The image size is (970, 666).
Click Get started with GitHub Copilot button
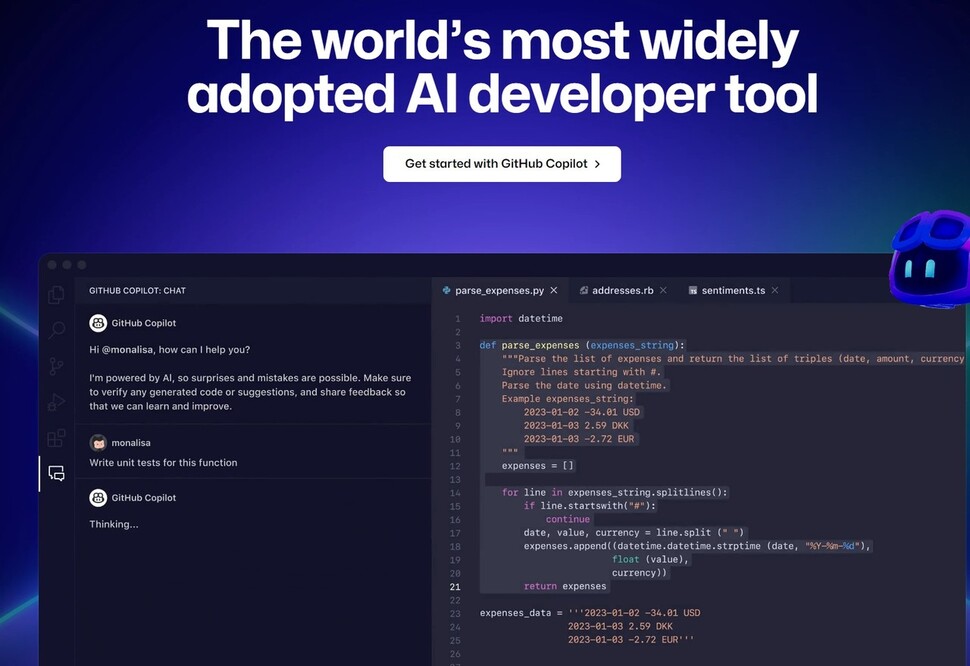coord(502,164)
